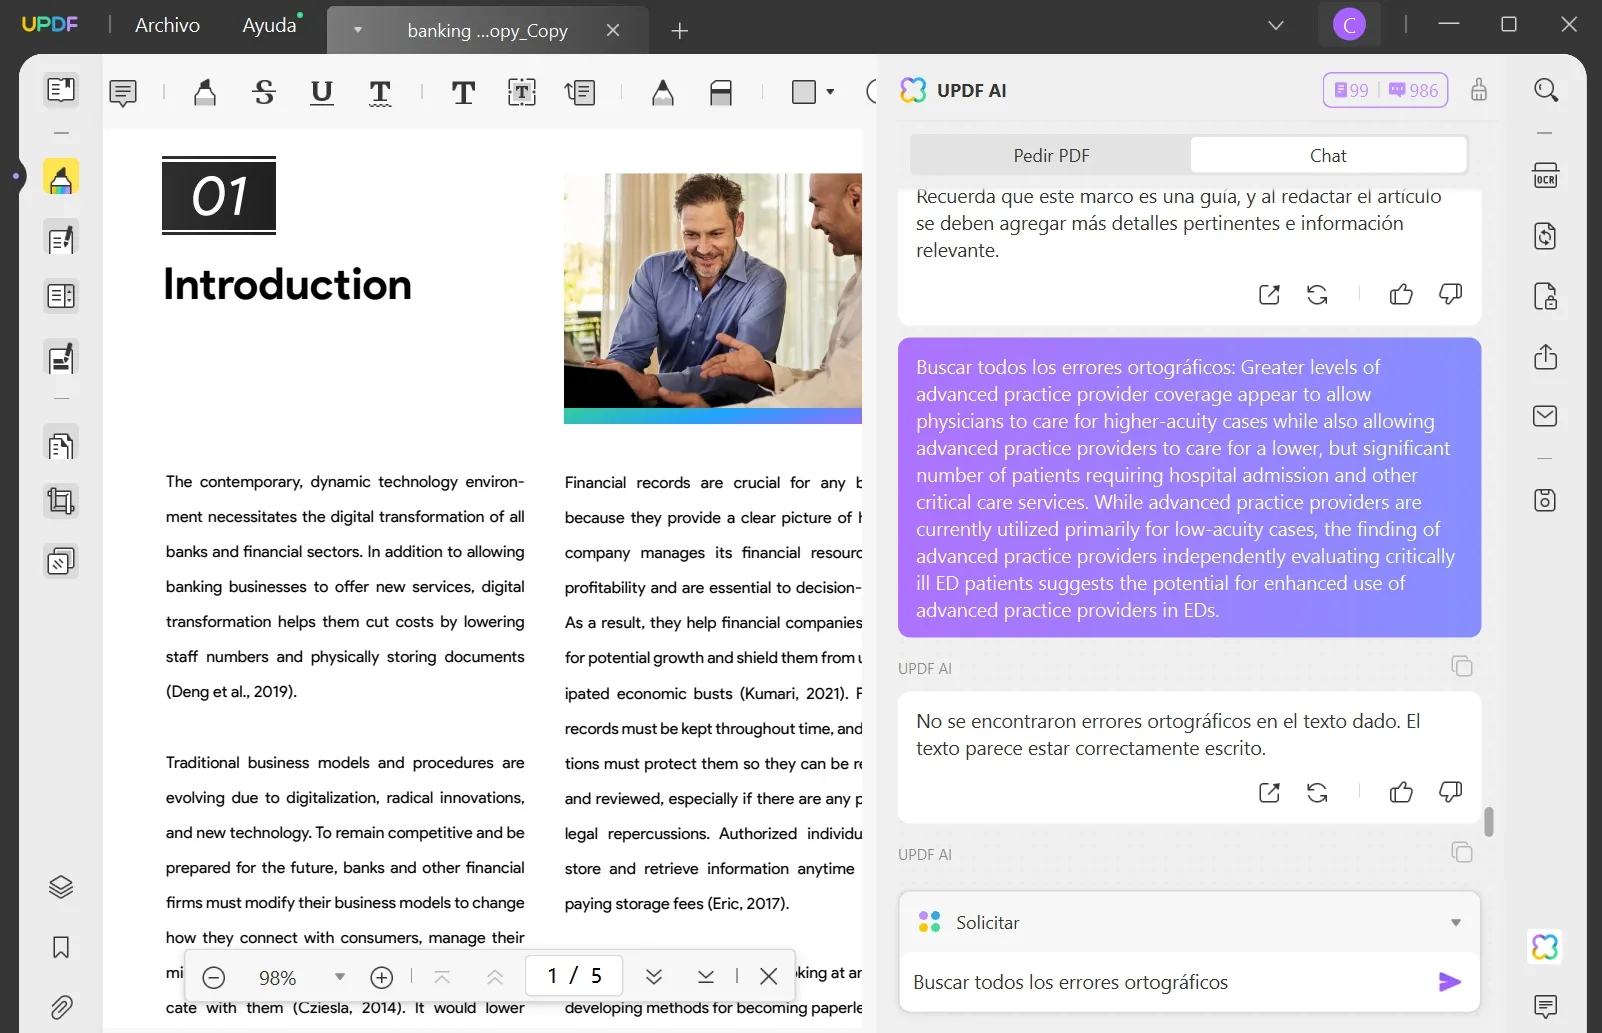Select the text callout tool
The height and width of the screenshot is (1033, 1602).
point(580,93)
